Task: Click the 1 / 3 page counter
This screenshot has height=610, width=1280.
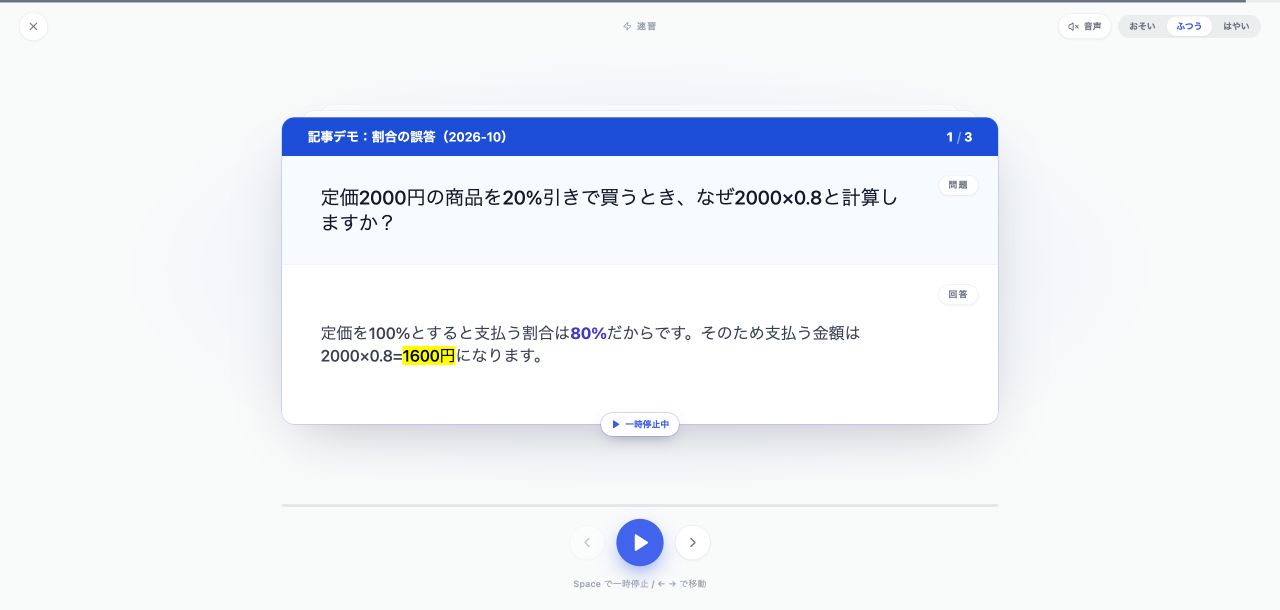Action: point(959,137)
